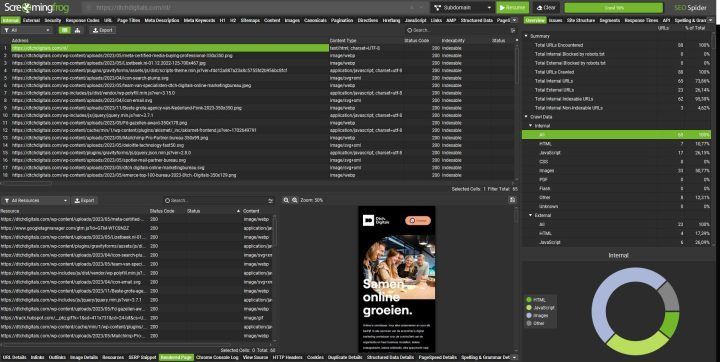
Task: Collapse the Internal tree node
Action: (x=530, y=125)
